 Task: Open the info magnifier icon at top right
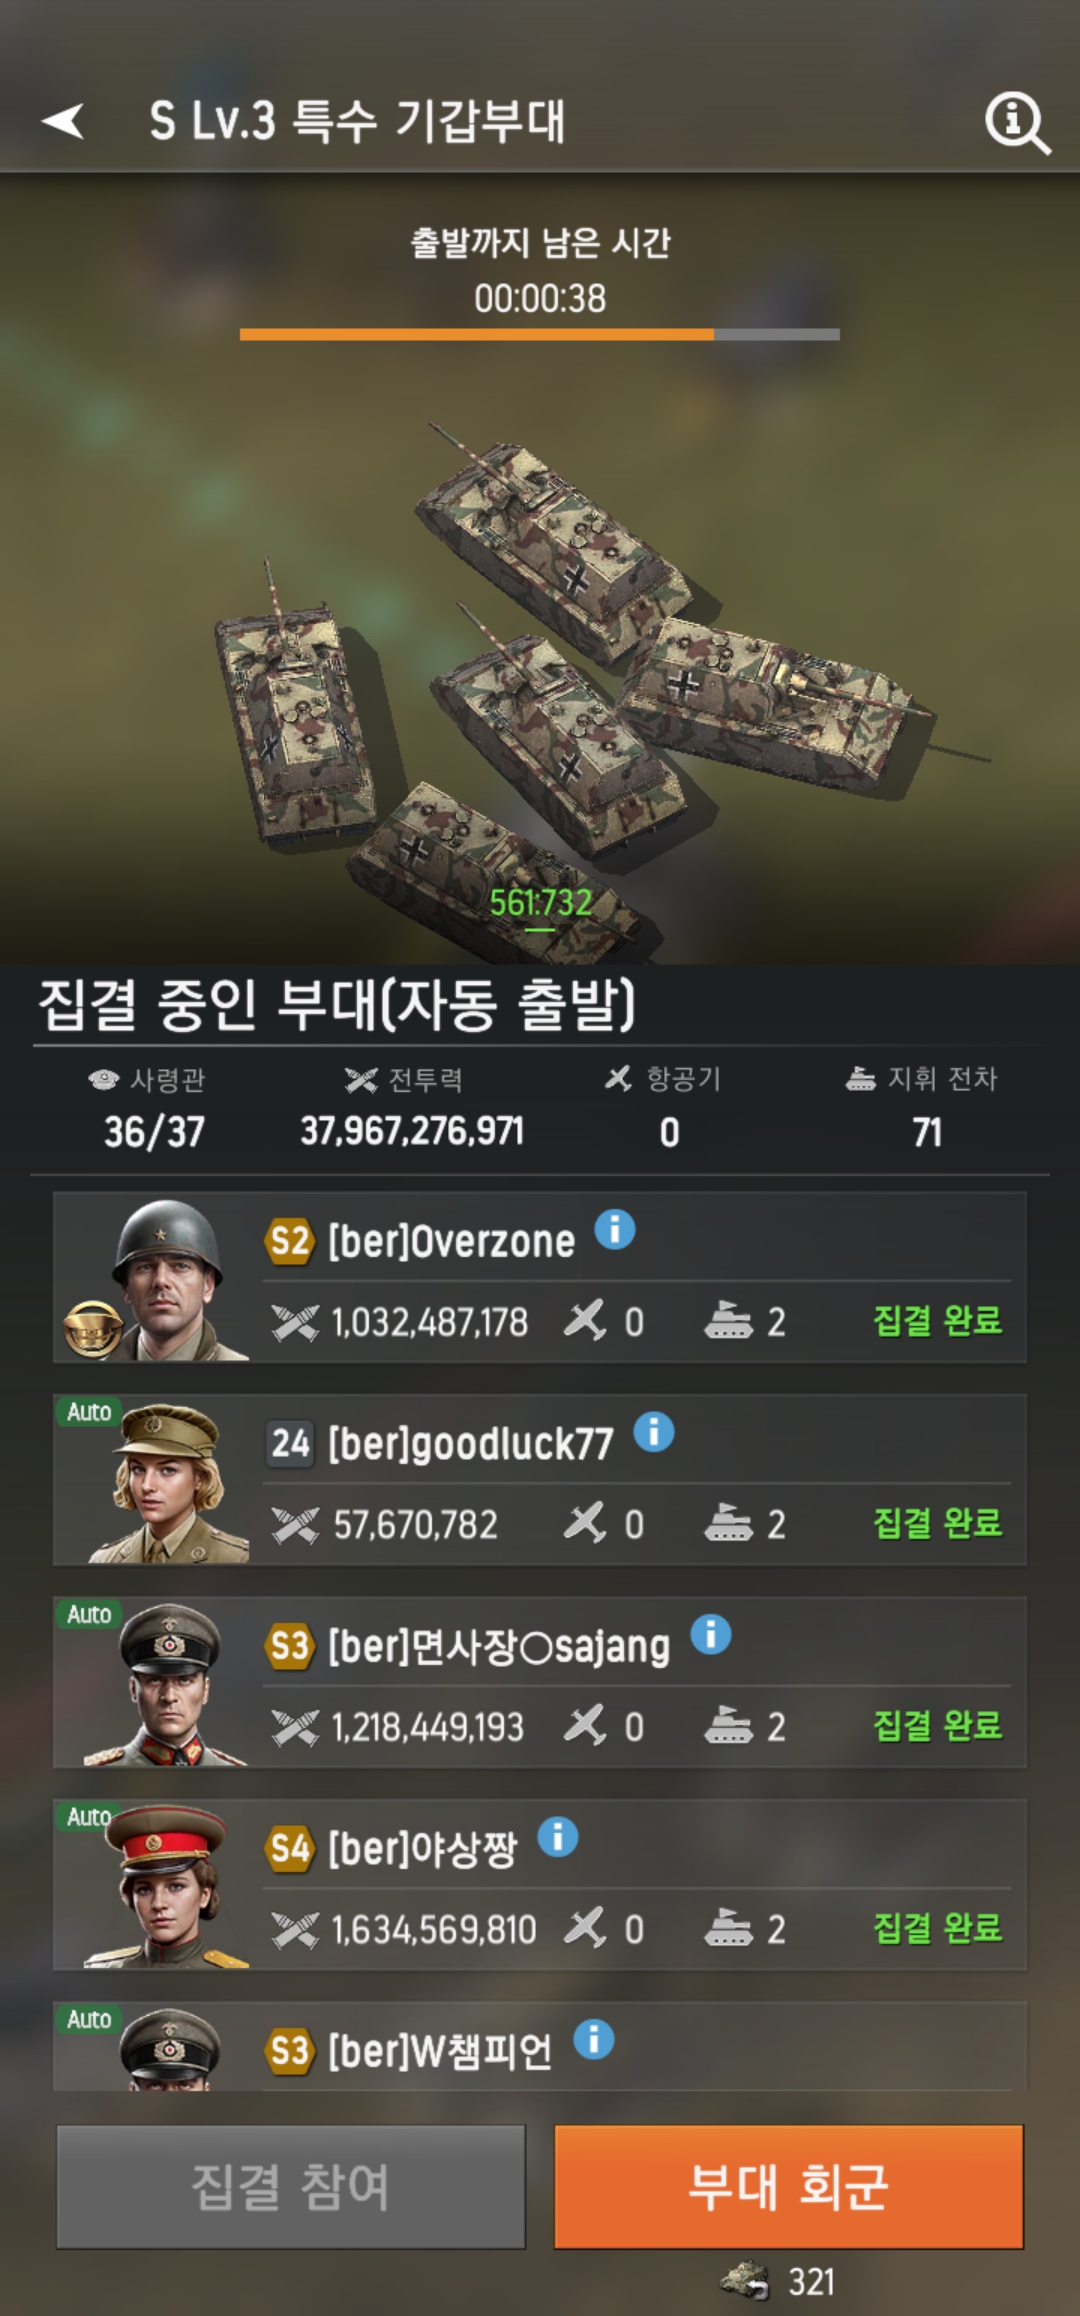1017,124
